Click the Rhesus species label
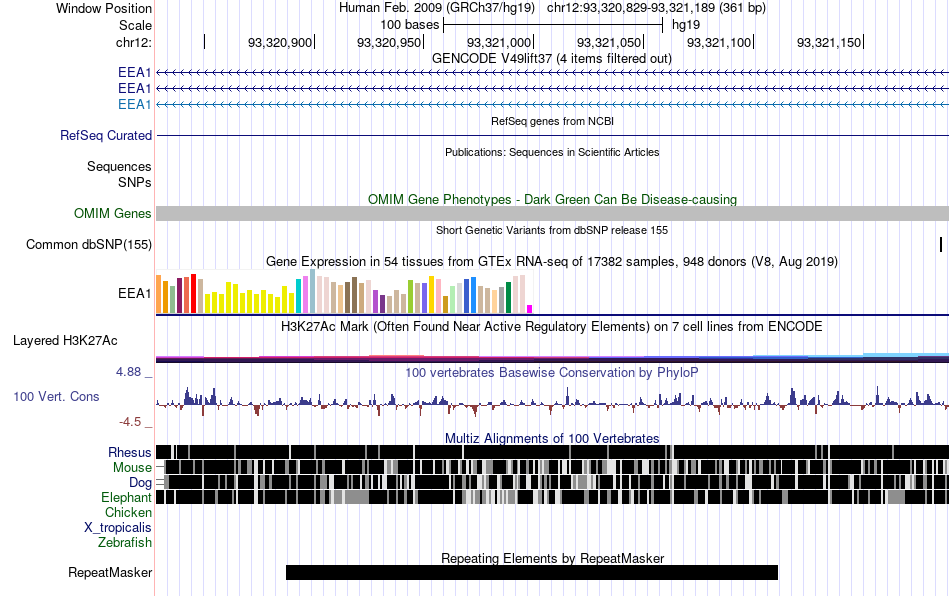 pyautogui.click(x=130, y=452)
